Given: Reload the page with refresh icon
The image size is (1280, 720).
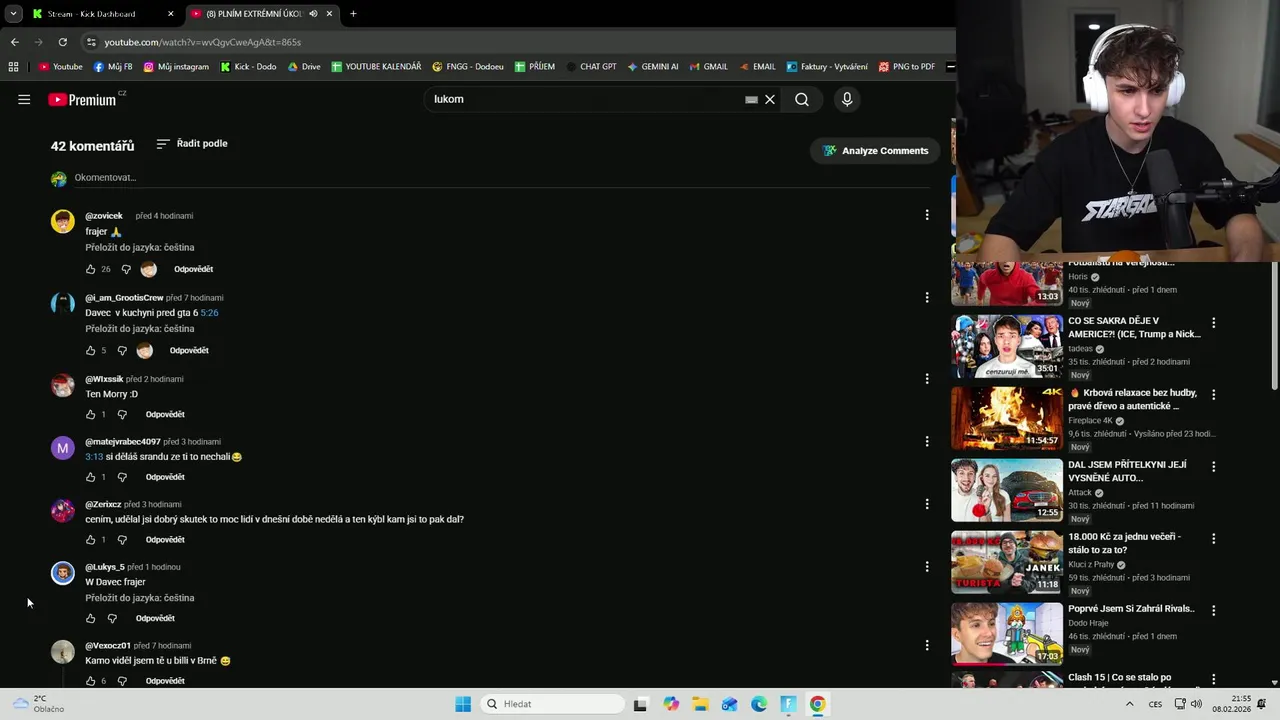Looking at the screenshot, I should click(63, 42).
